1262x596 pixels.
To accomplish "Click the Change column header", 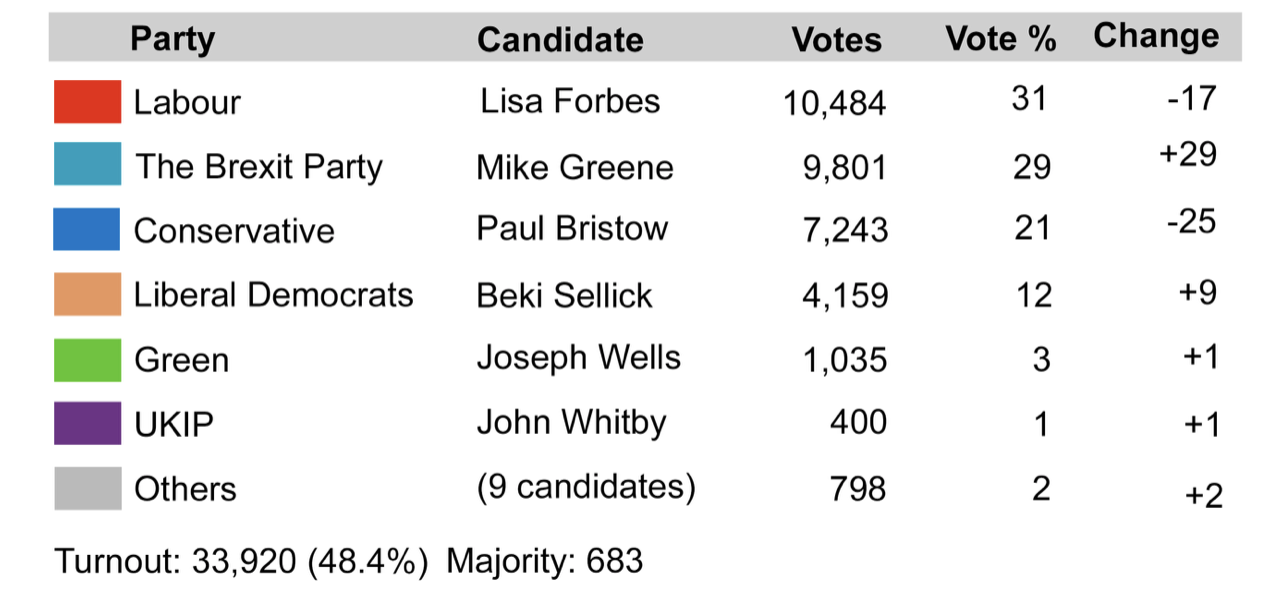I will tap(1156, 36).
